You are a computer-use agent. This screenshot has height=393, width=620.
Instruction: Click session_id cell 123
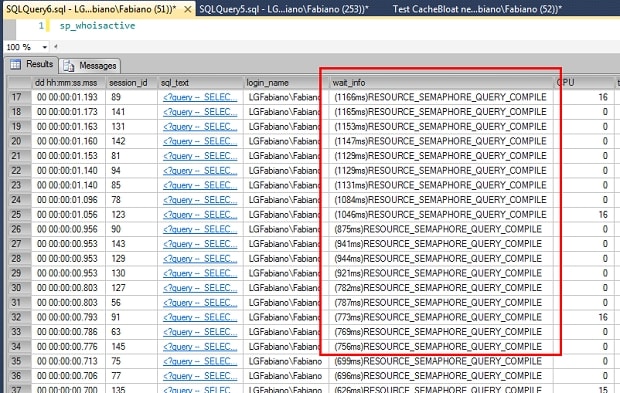click(x=131, y=215)
